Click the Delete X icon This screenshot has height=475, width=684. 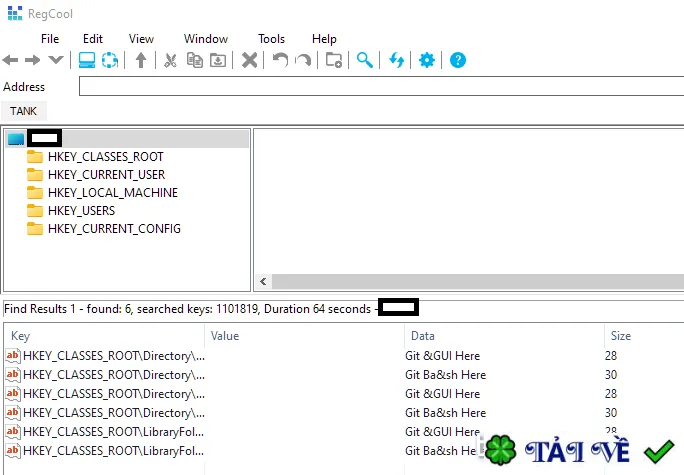tap(250, 60)
